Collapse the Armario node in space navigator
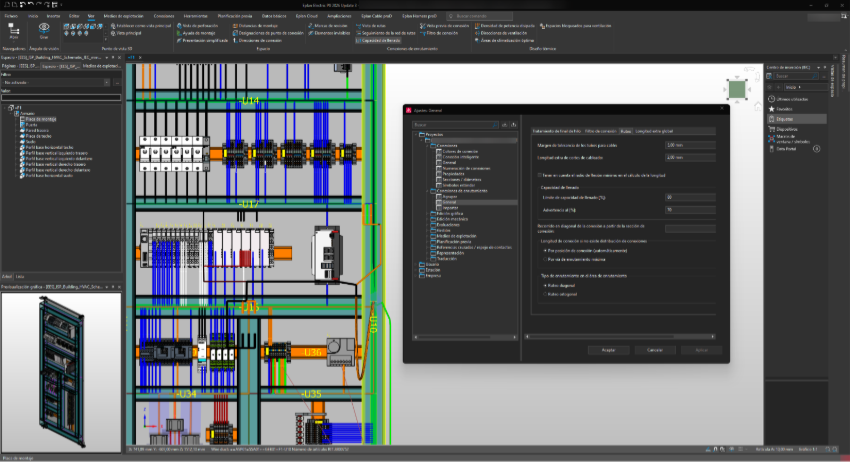Viewport: 850px width, 462px height. pyautogui.click(x=11, y=113)
